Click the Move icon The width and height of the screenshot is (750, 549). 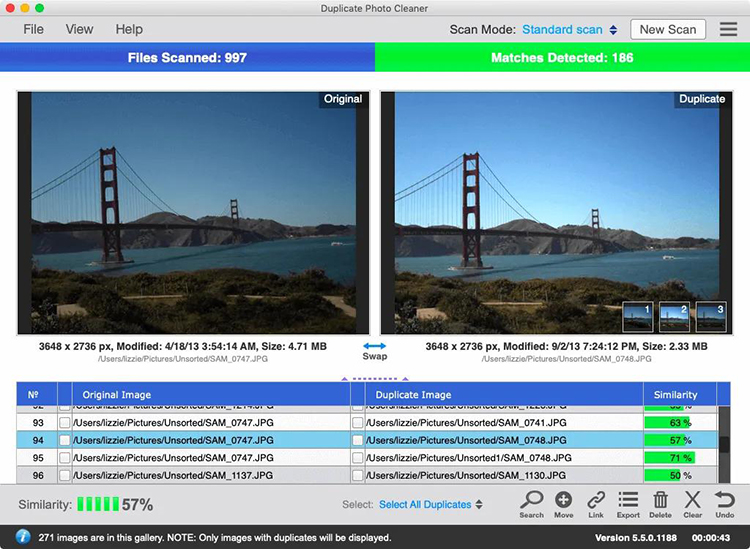[x=563, y=504]
